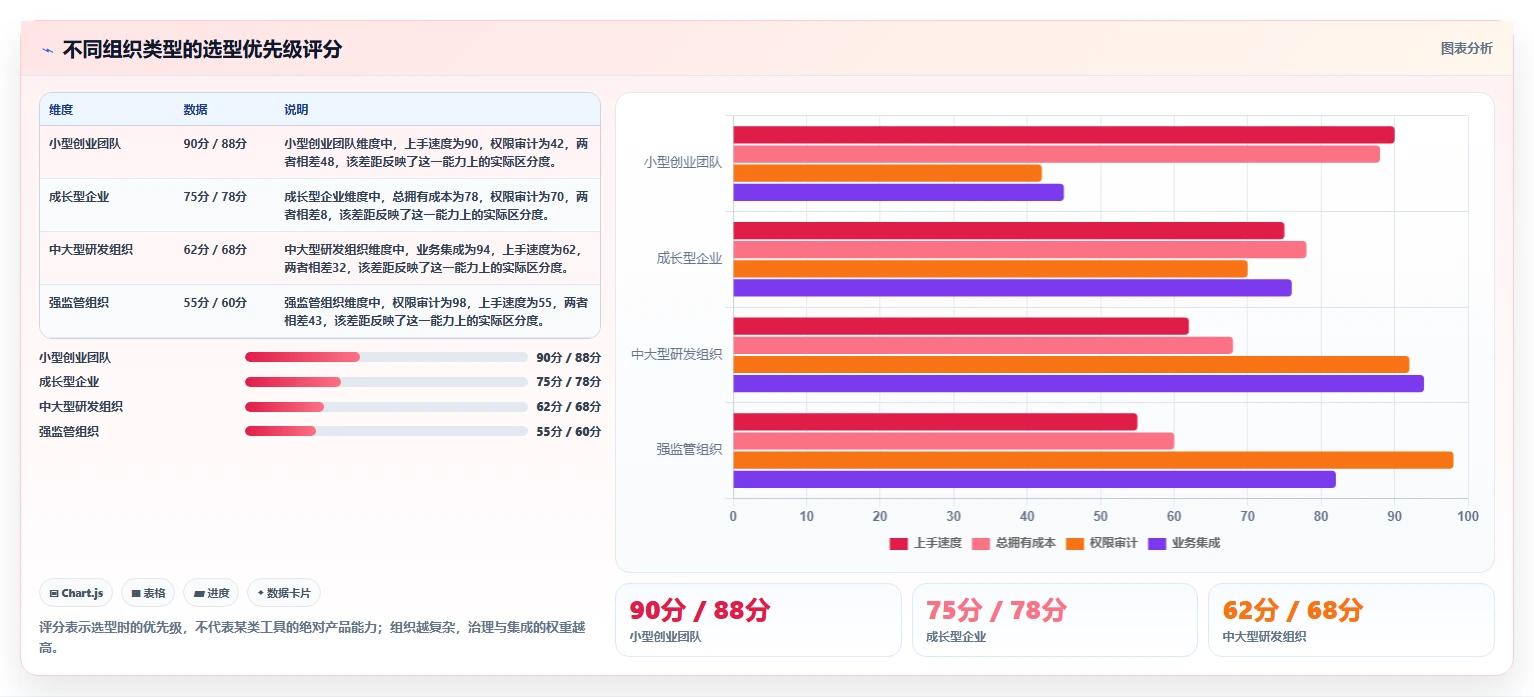Screen dimensions: 1534x697
Task: Click the 强监管组织 description in the table
Action: click(436, 311)
